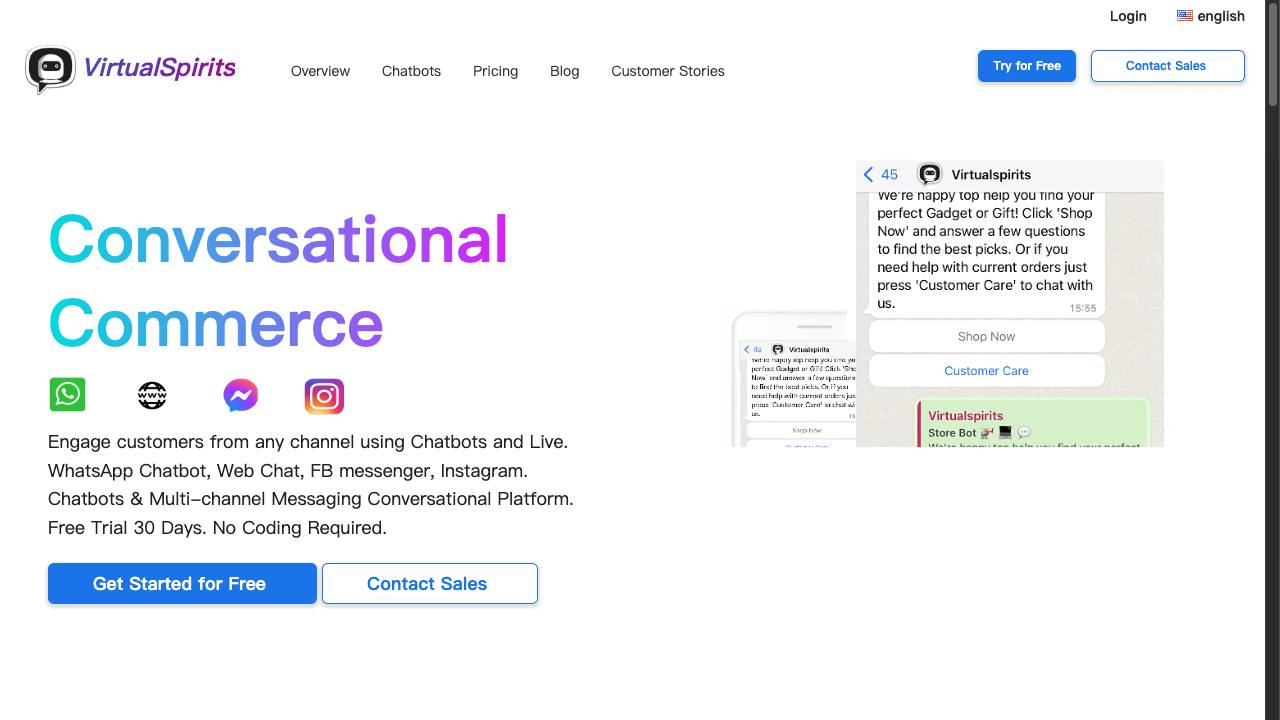Click the green Virtualspirits Store Bot message
Screen dimensions: 1280x720
pos(1033,424)
